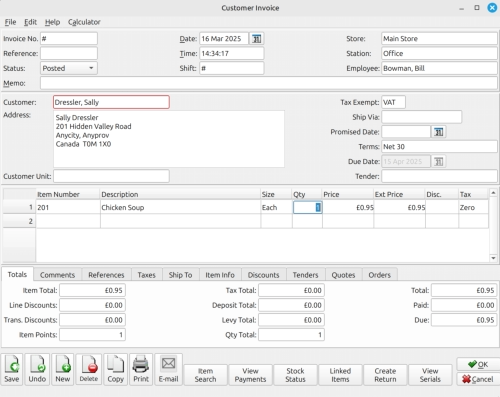This screenshot has height=397, width=500.
Task: Click the Memo input field
Action: pos(269,83)
